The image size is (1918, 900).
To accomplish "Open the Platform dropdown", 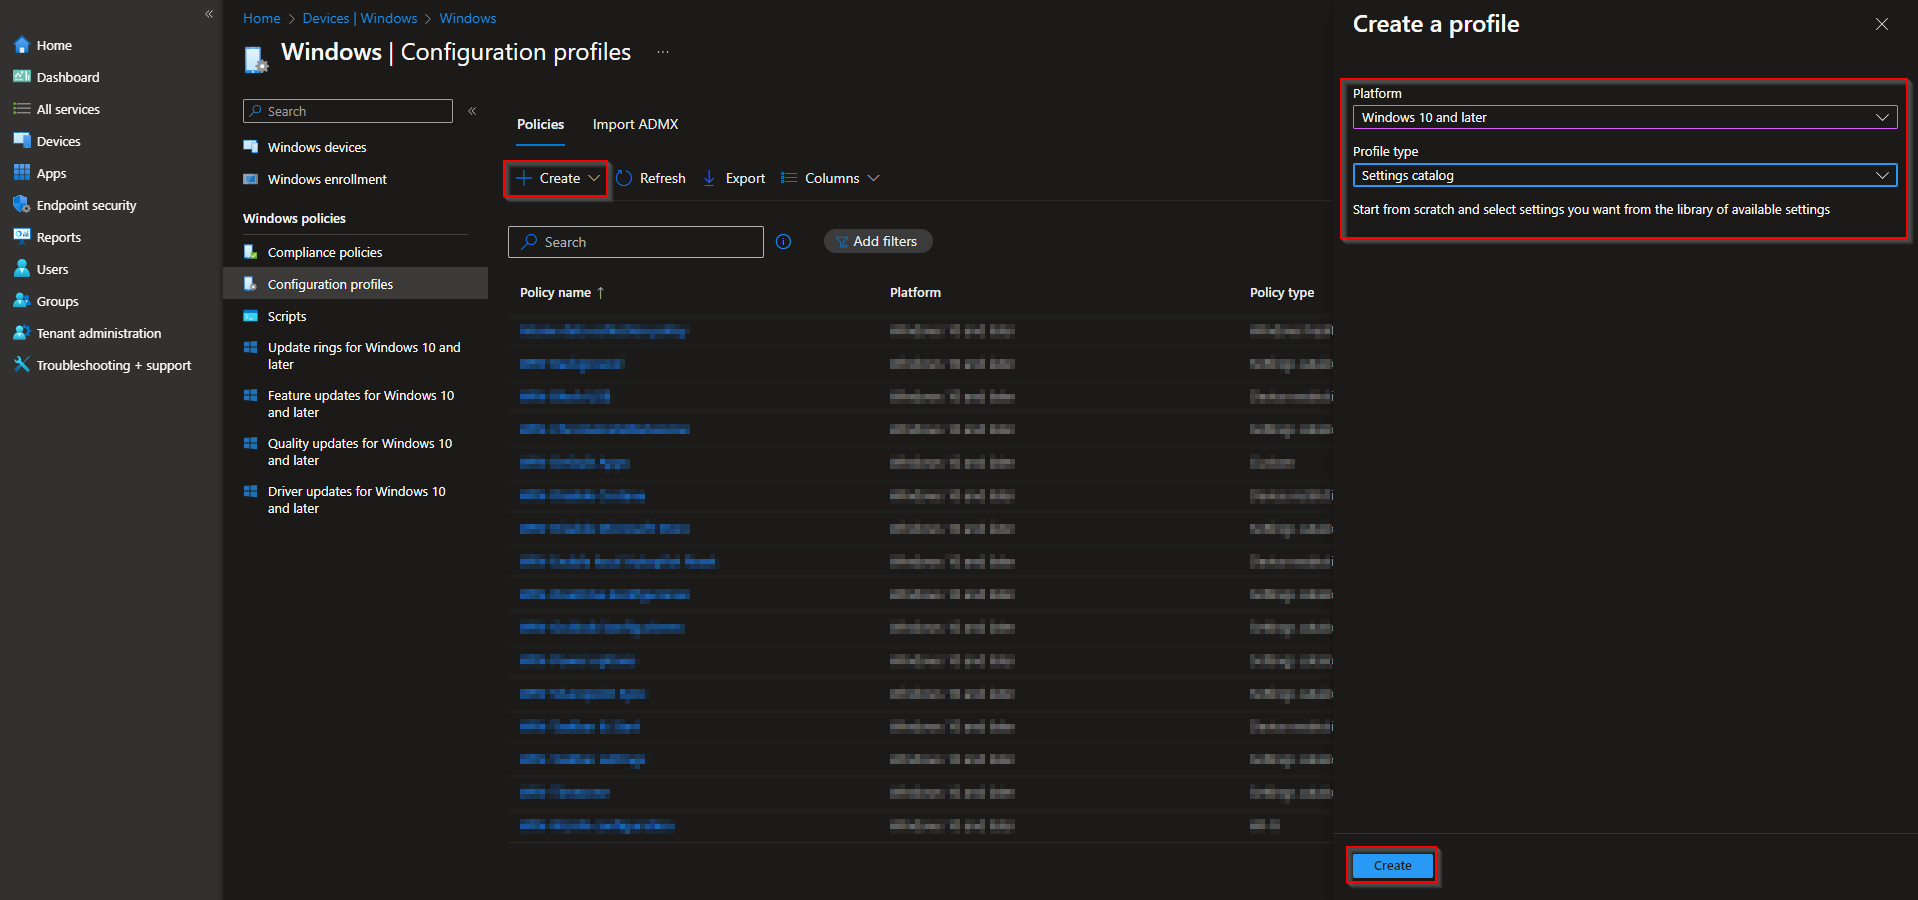I will point(1622,117).
